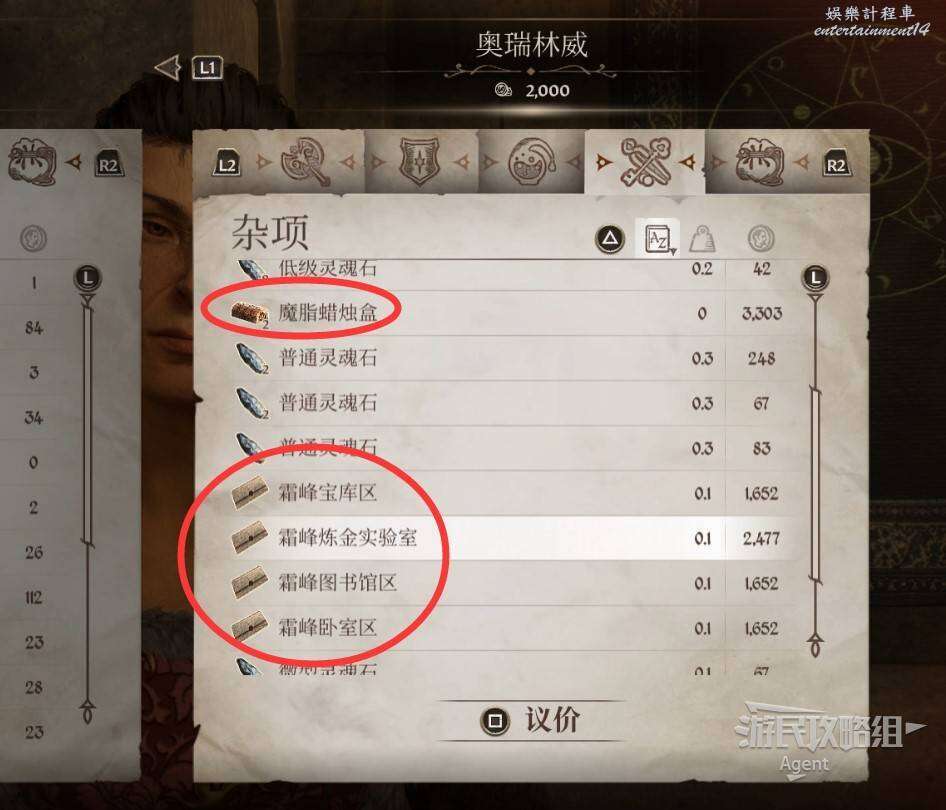This screenshot has height=810, width=946.
Task: Open the weapons axe category tab
Action: 305,162
